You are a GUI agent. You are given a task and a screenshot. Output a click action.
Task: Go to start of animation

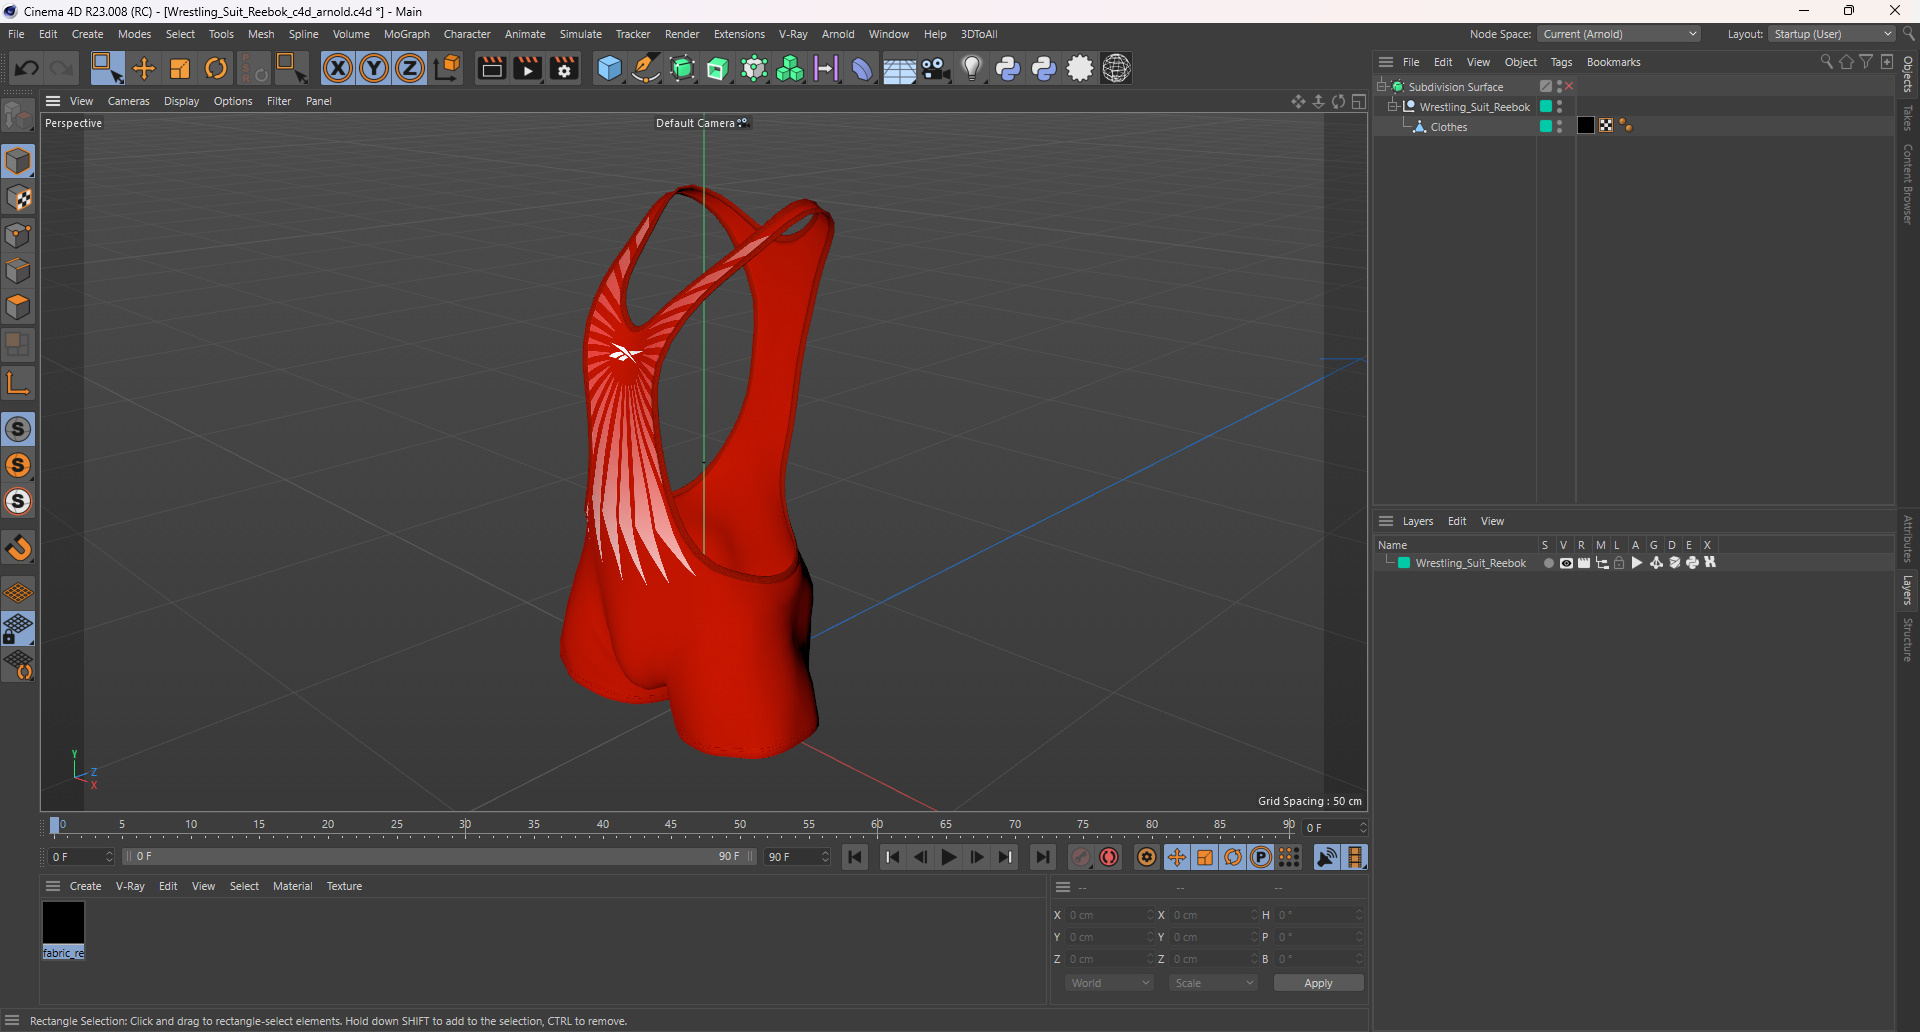click(x=855, y=857)
